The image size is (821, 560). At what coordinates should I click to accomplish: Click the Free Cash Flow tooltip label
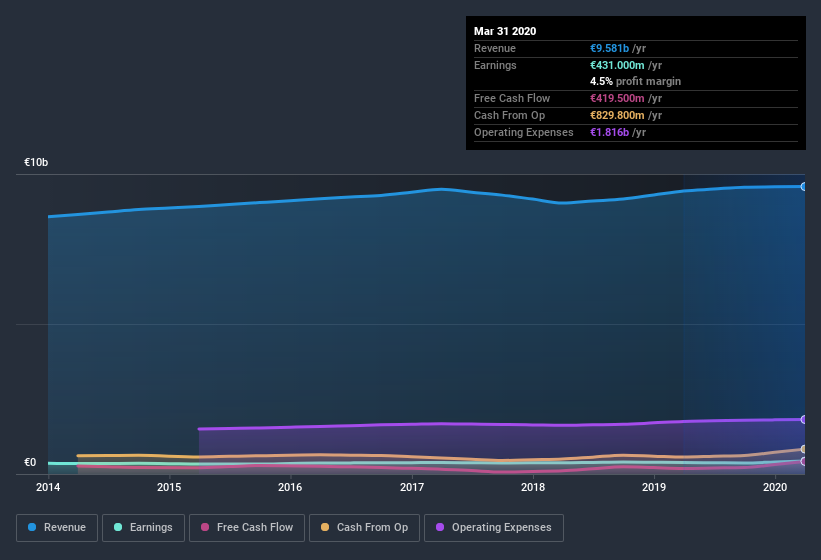(x=512, y=98)
